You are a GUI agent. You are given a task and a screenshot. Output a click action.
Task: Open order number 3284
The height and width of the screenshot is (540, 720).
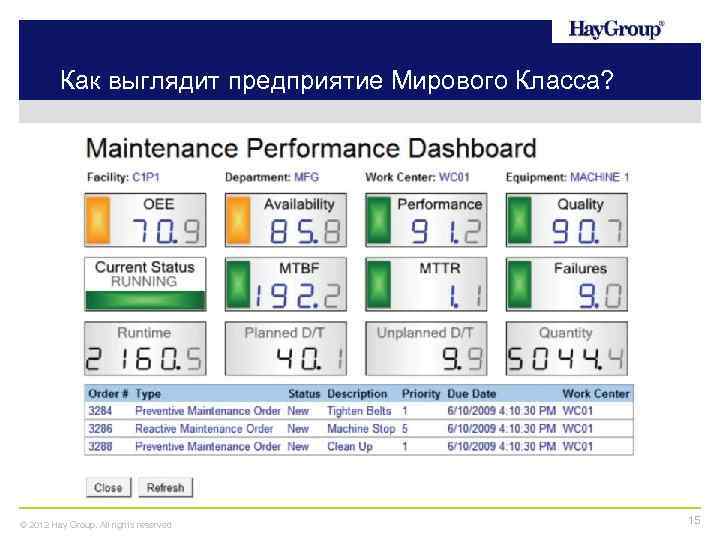[100, 411]
